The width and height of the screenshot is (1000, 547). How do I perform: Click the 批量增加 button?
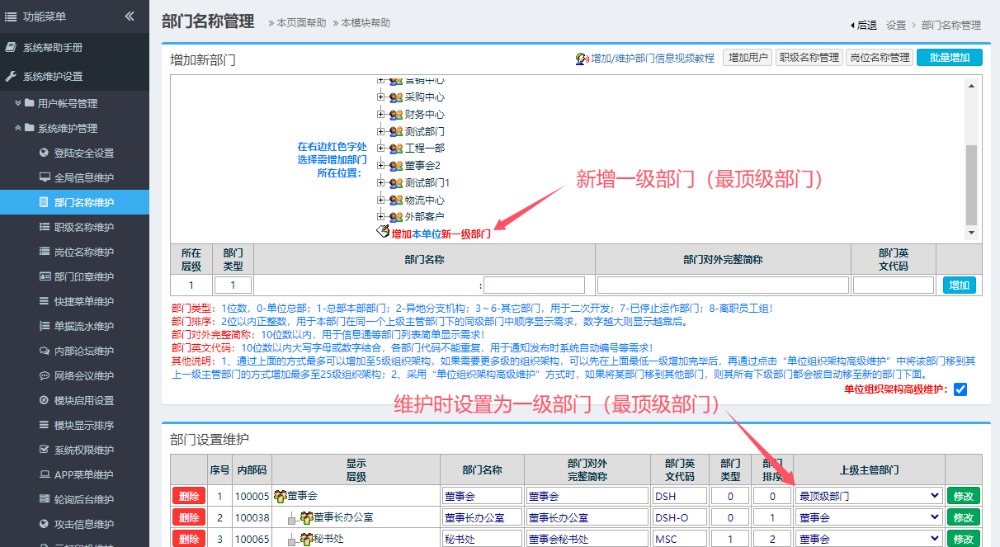pyautogui.click(x=949, y=58)
